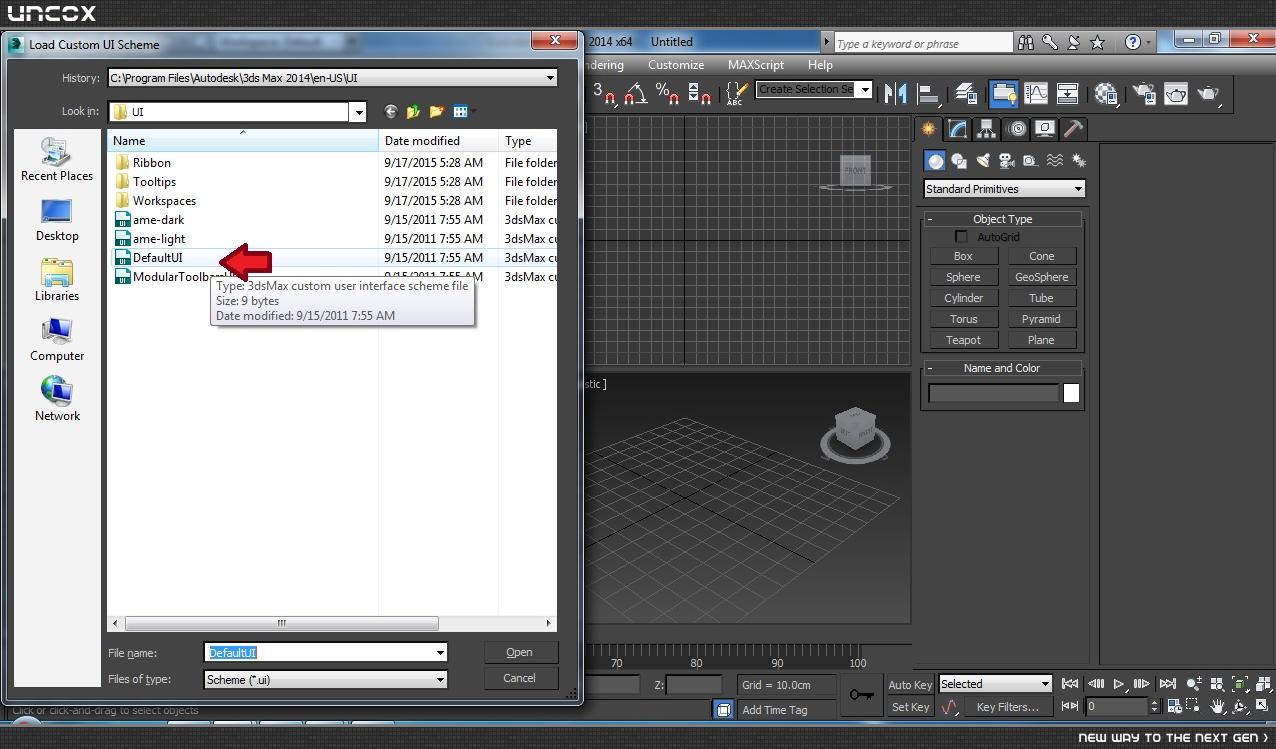Click the Align tool icon
The width and height of the screenshot is (1276, 749).
(928, 93)
